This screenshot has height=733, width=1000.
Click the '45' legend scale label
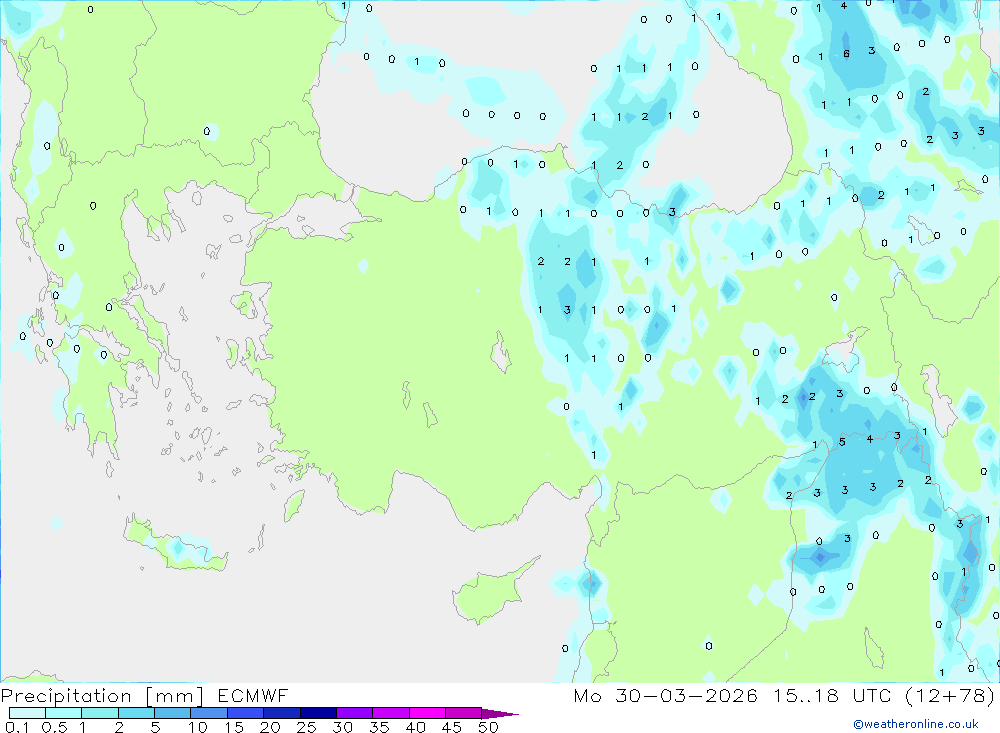click(x=452, y=727)
